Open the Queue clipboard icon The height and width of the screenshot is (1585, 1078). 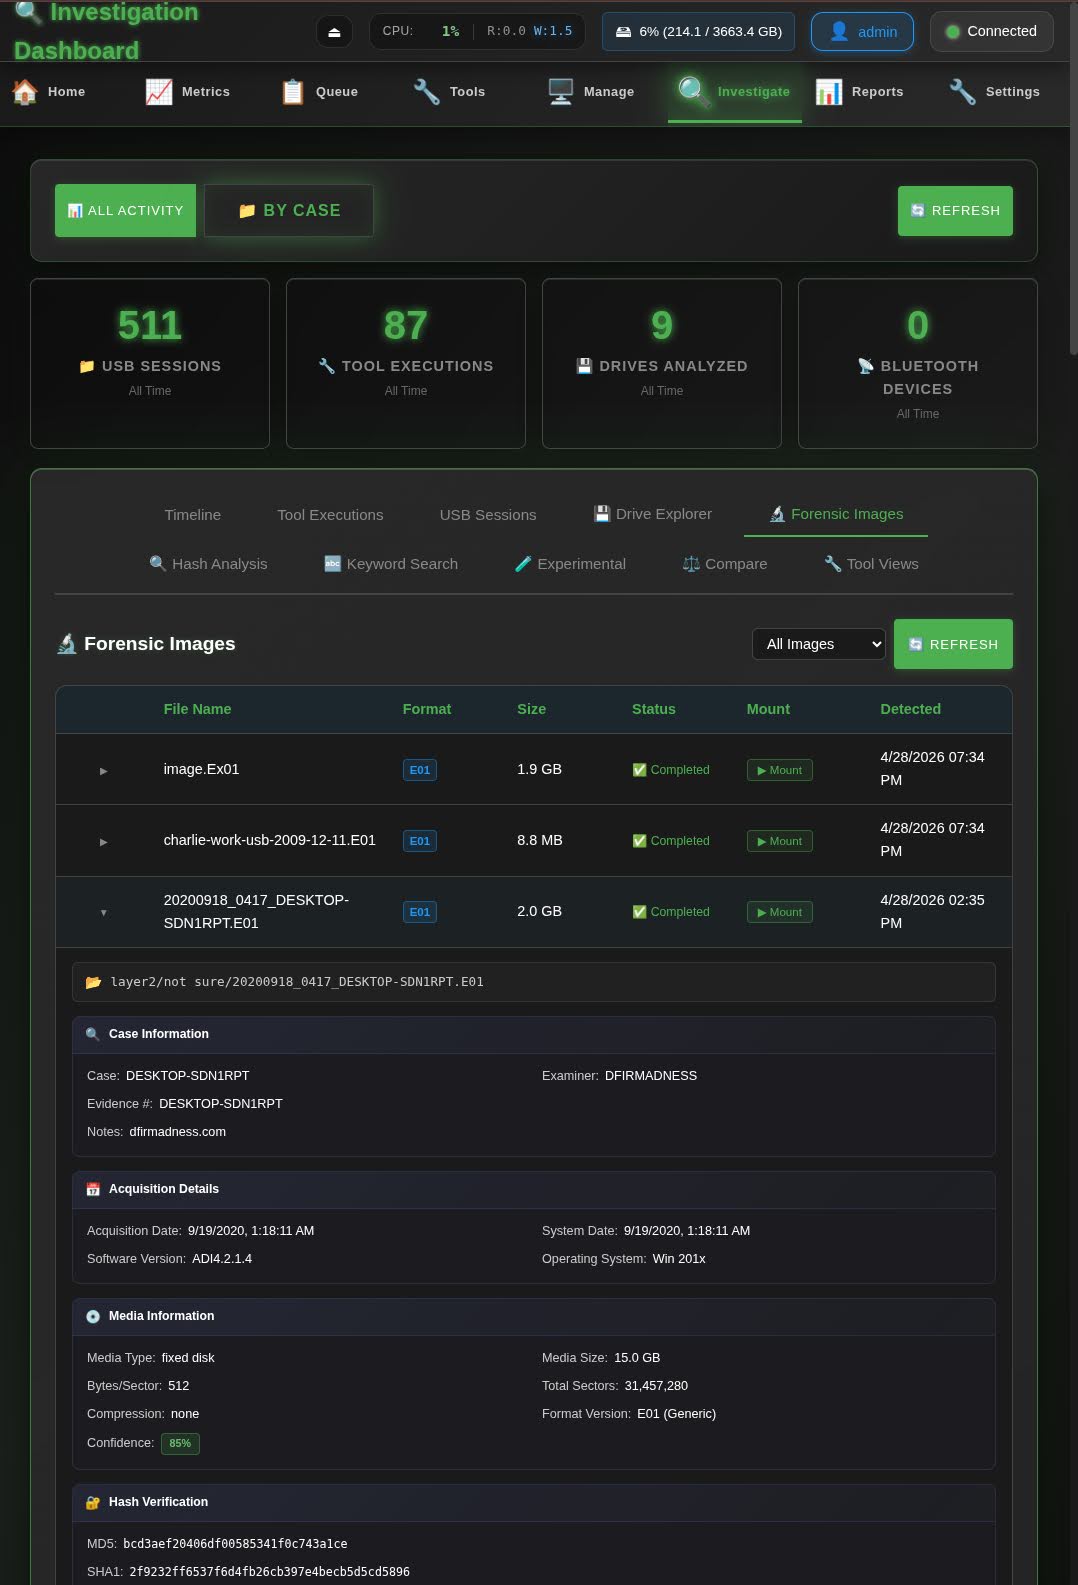pyautogui.click(x=293, y=92)
